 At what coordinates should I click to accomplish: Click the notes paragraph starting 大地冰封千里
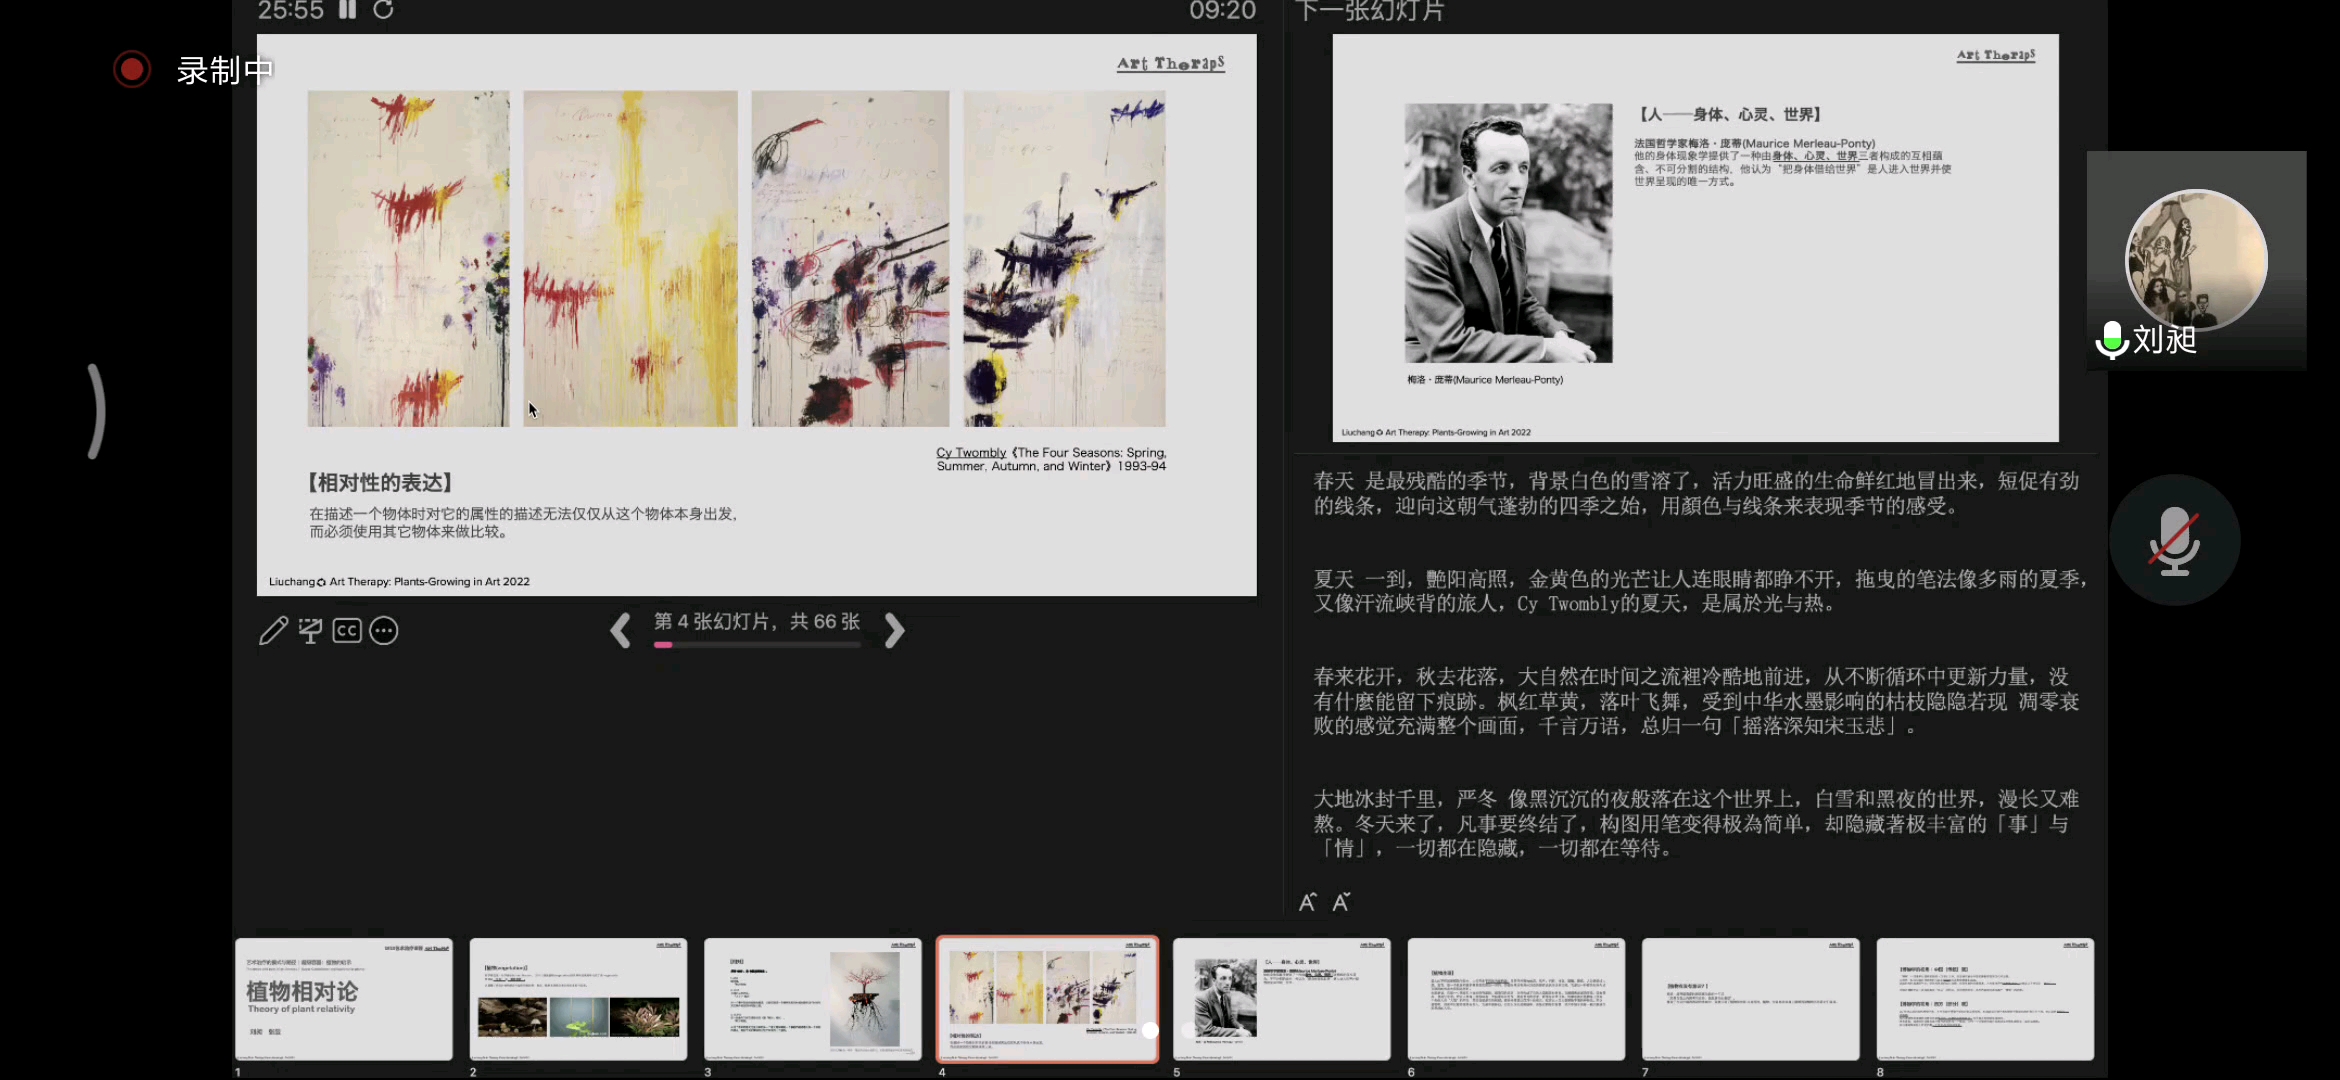pos(1697,824)
